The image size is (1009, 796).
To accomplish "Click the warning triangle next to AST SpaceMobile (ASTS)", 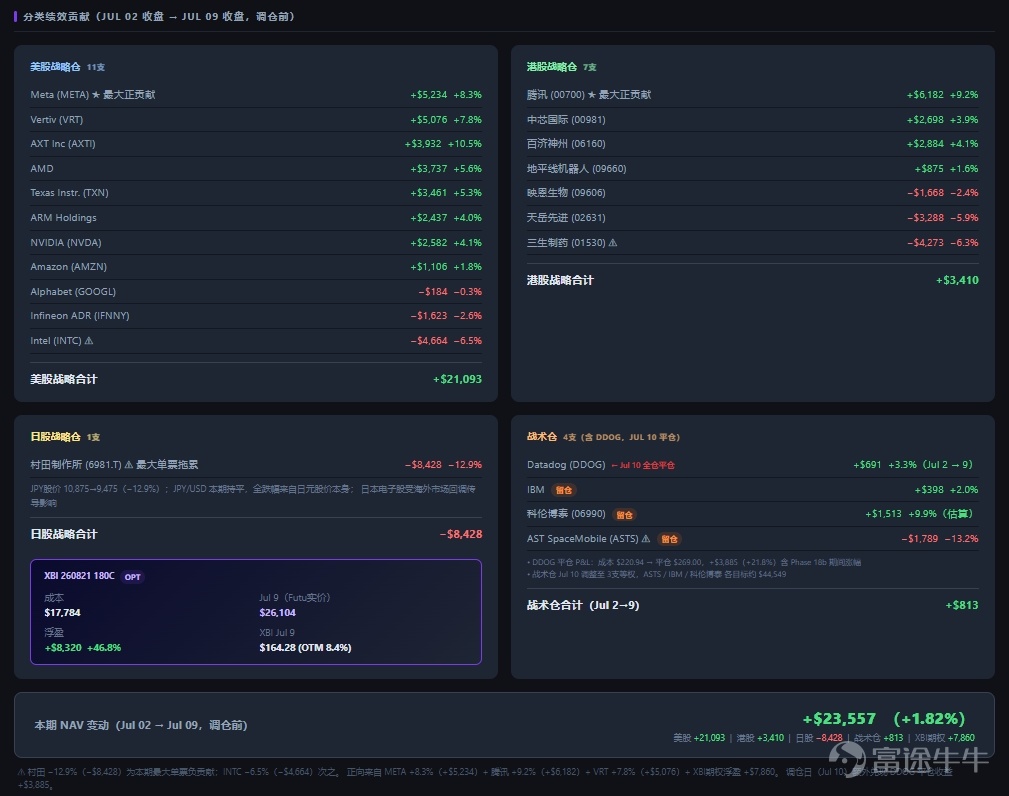I will pos(645,539).
